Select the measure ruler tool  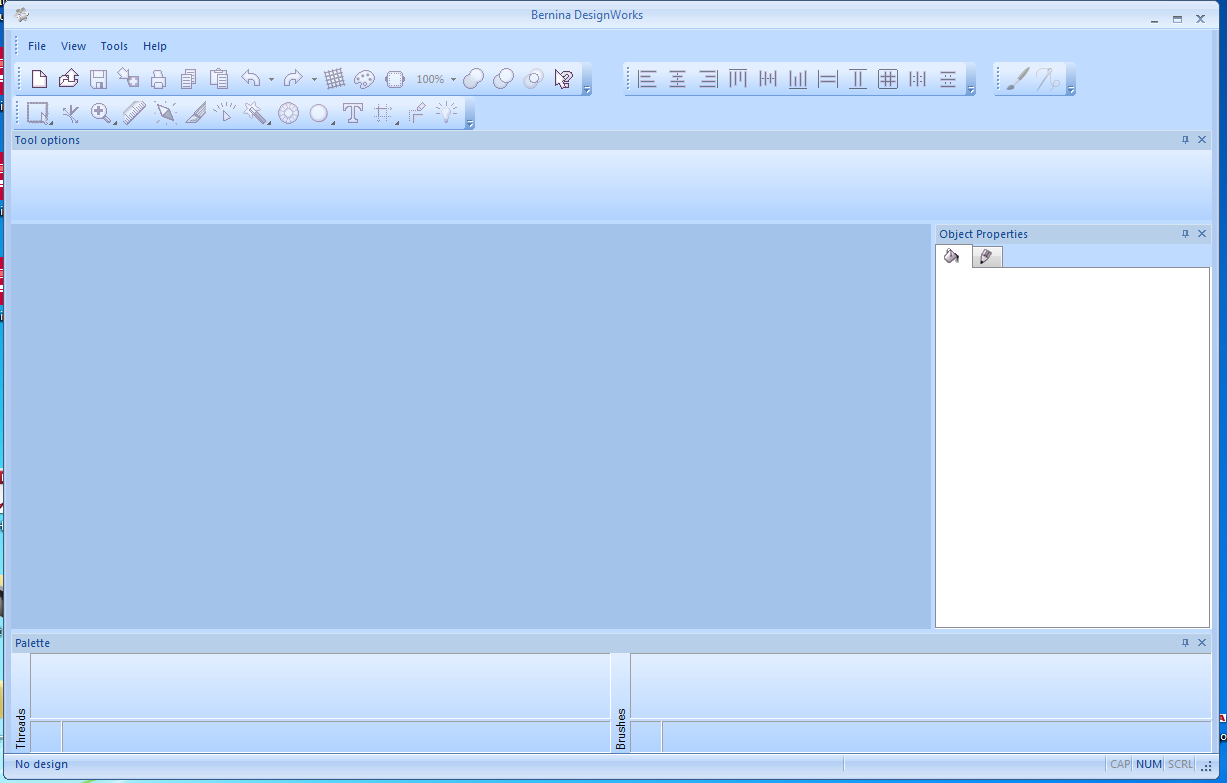coord(134,113)
